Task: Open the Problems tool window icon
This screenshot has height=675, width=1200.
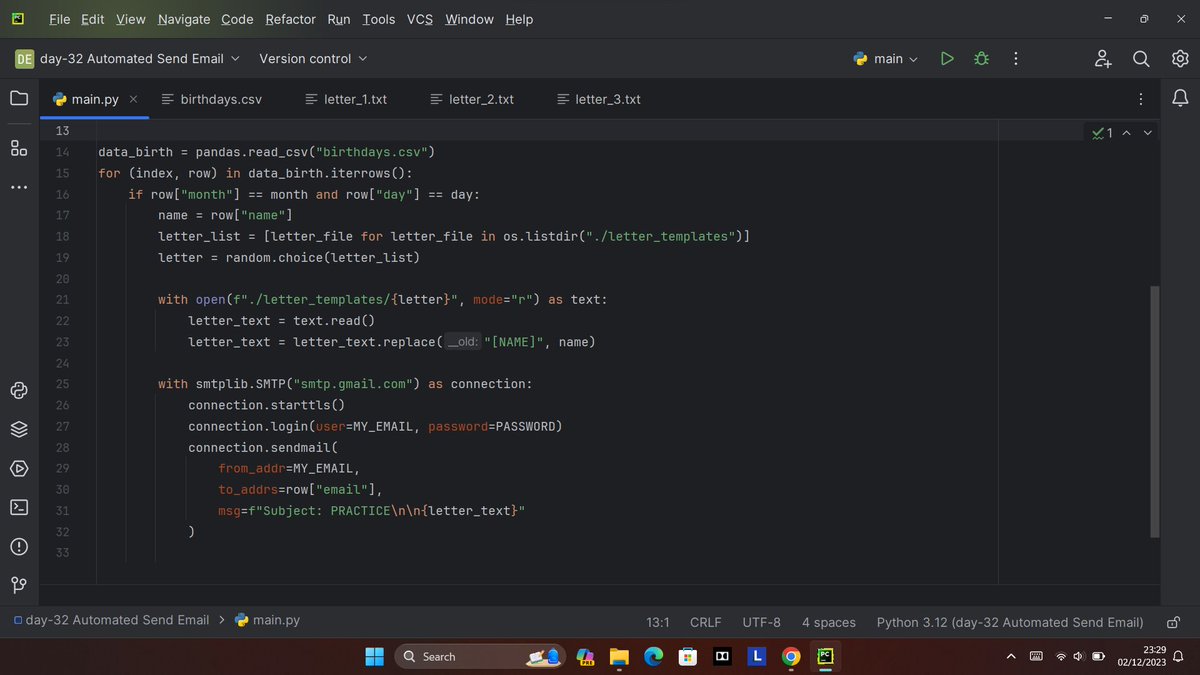Action: pos(19,546)
